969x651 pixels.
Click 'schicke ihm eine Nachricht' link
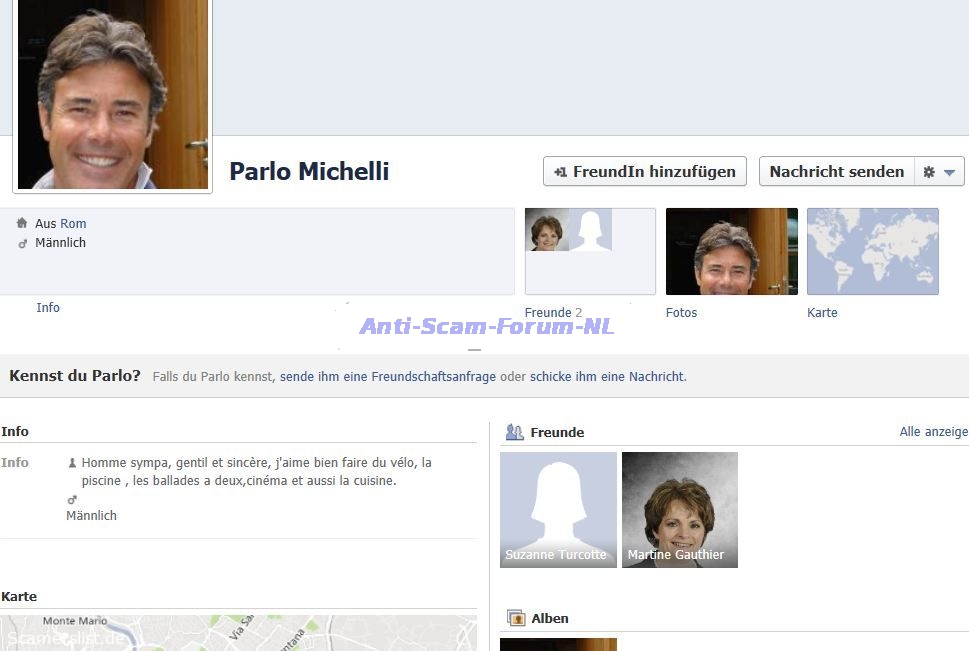pyautogui.click(x=607, y=377)
